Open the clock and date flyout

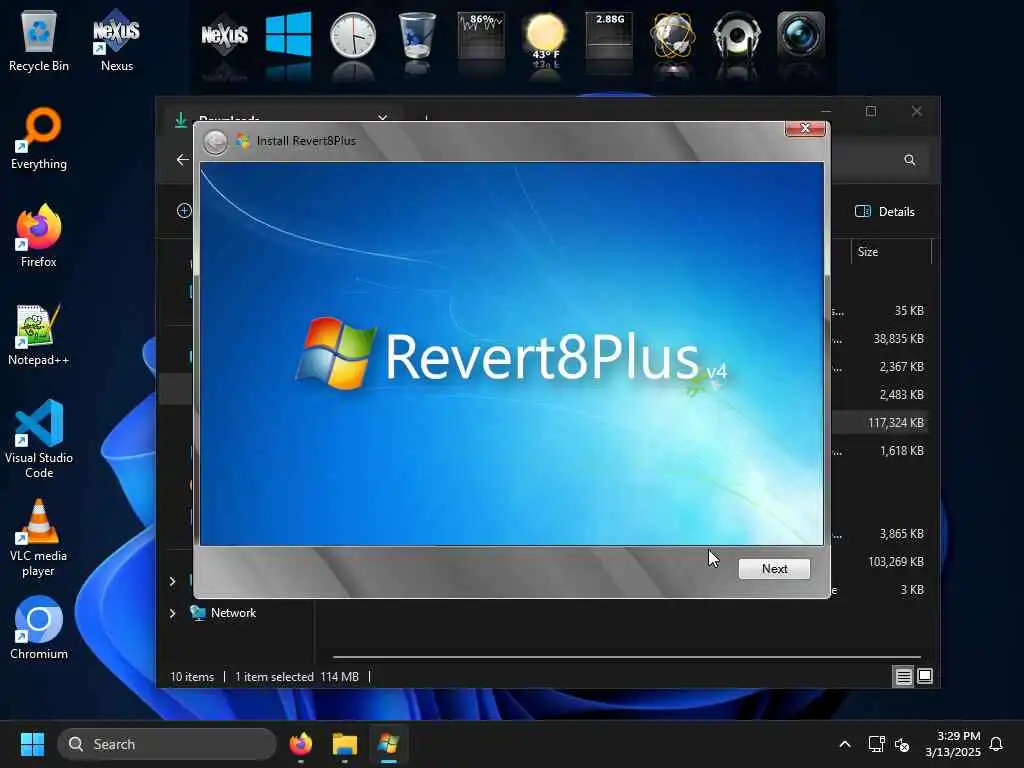click(952, 744)
